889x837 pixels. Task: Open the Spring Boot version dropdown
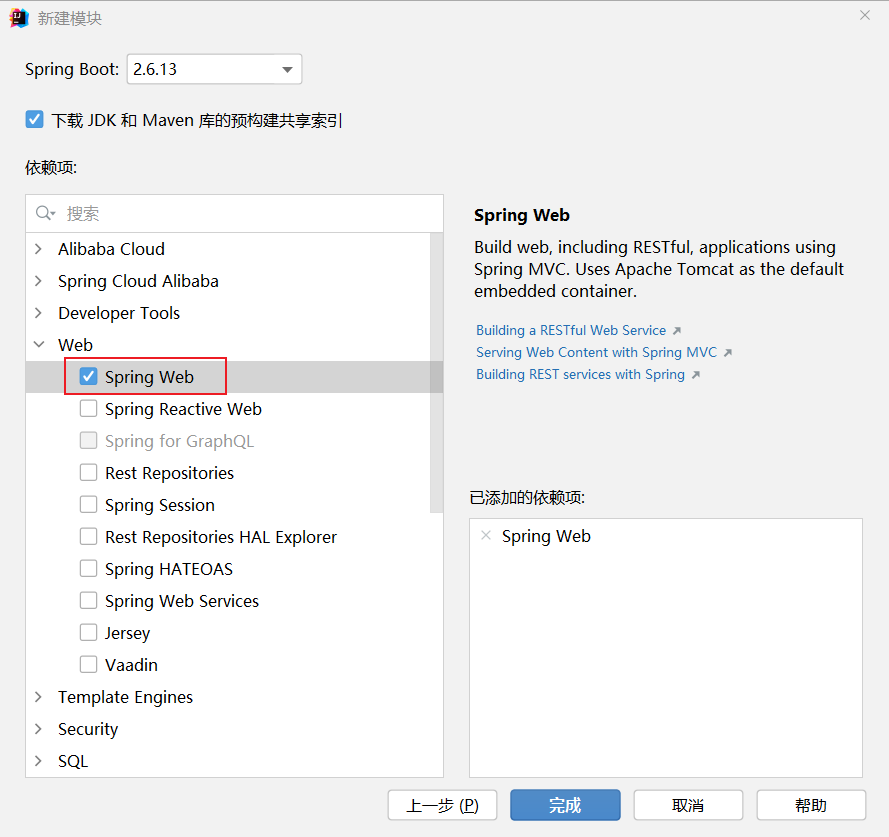pos(214,69)
